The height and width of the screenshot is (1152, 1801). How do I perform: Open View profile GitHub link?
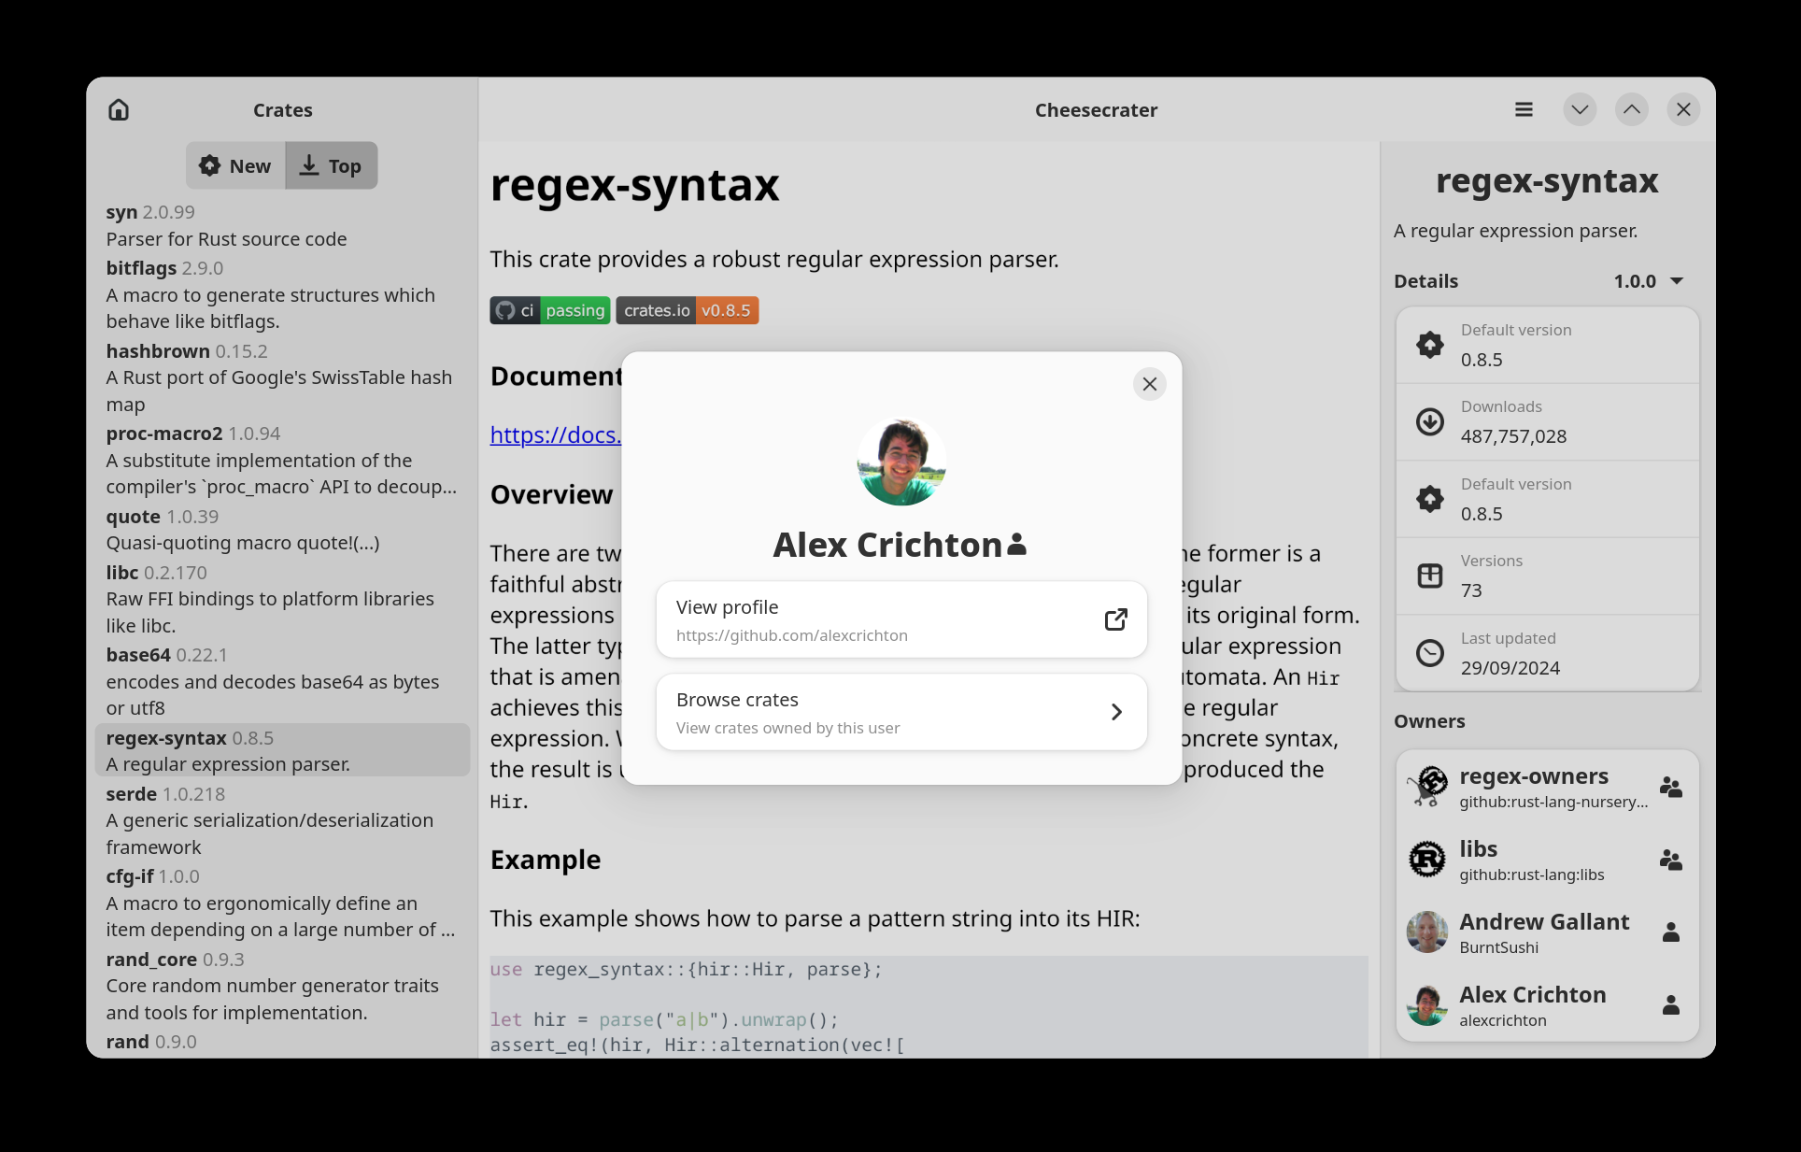click(x=902, y=620)
